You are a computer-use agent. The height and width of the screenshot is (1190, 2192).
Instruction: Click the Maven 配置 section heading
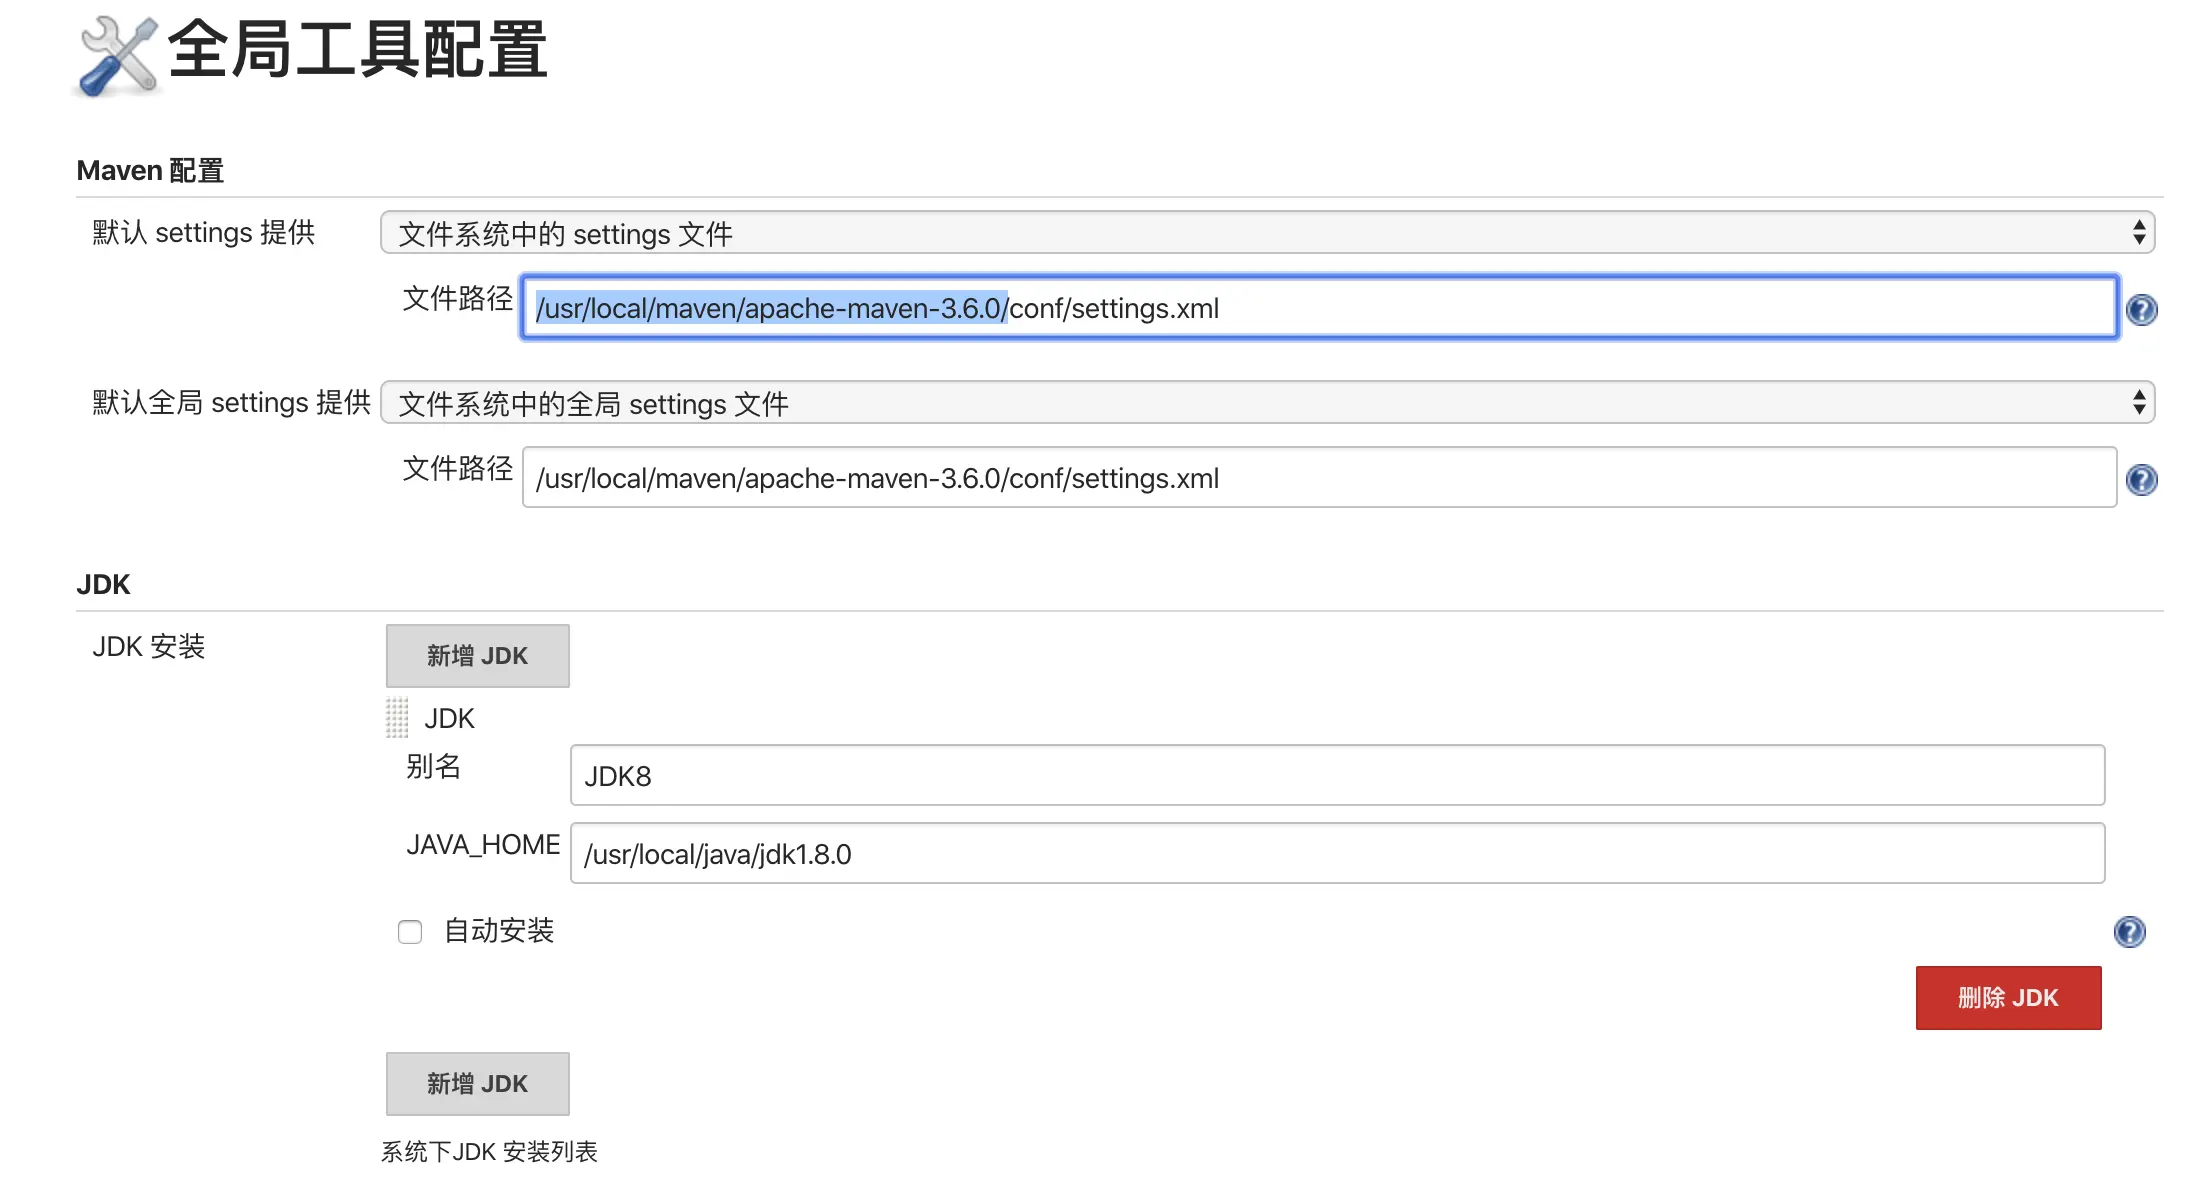coord(150,171)
